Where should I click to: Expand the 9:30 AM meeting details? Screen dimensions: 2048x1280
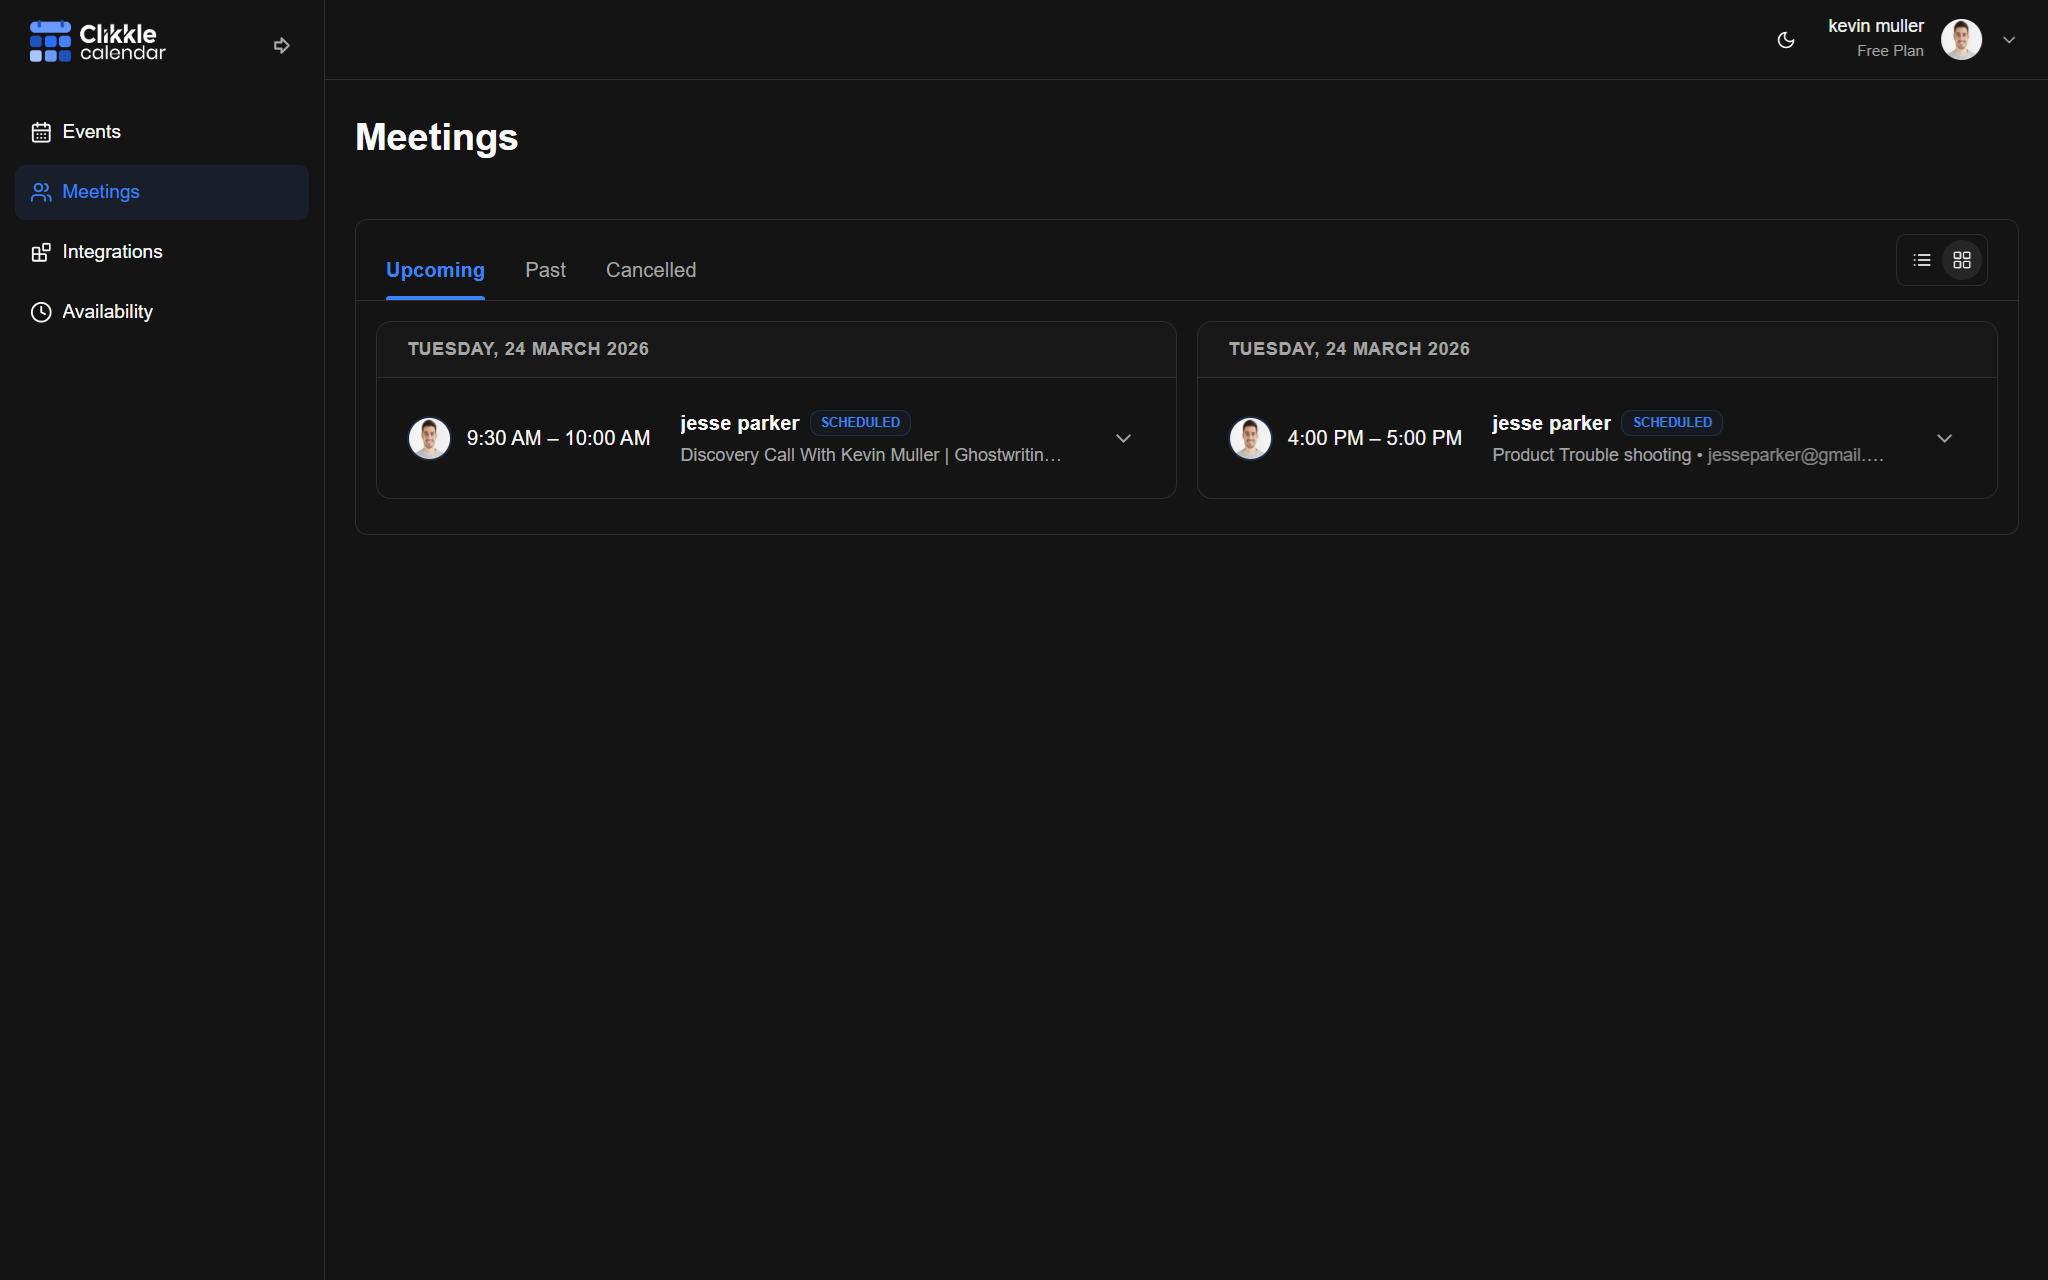click(x=1123, y=438)
